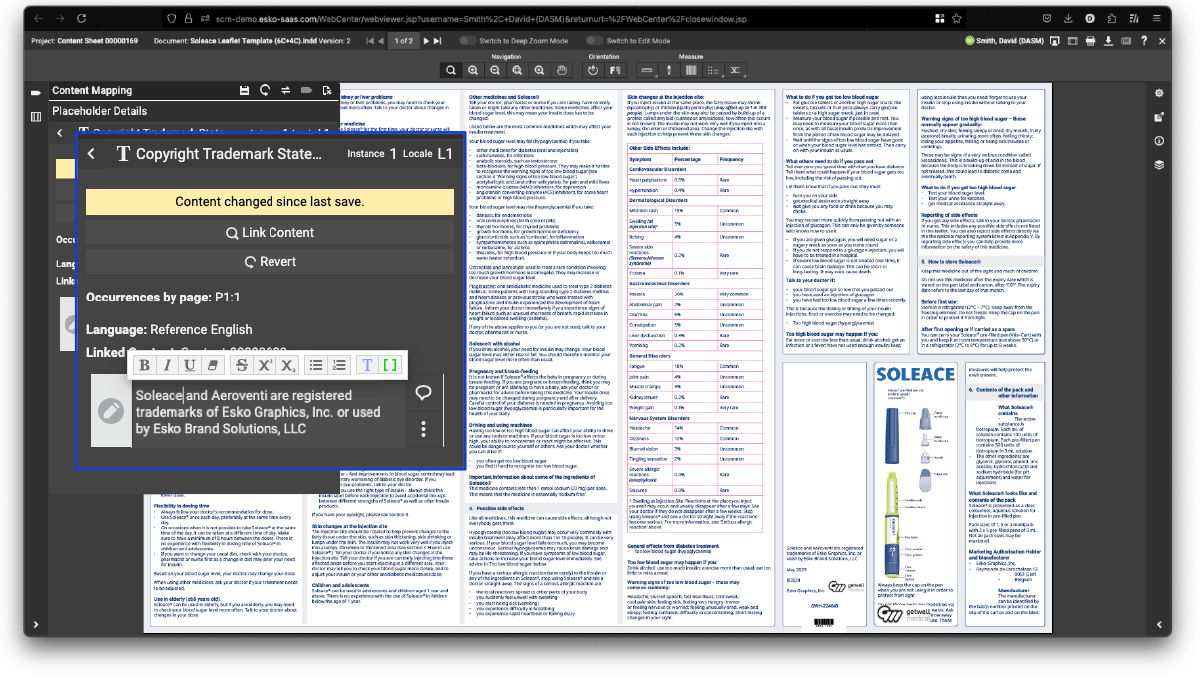The width and height of the screenshot is (1200, 681).
Task: Click the refresh icon in Content Mapping header
Action: pyautogui.click(x=265, y=90)
